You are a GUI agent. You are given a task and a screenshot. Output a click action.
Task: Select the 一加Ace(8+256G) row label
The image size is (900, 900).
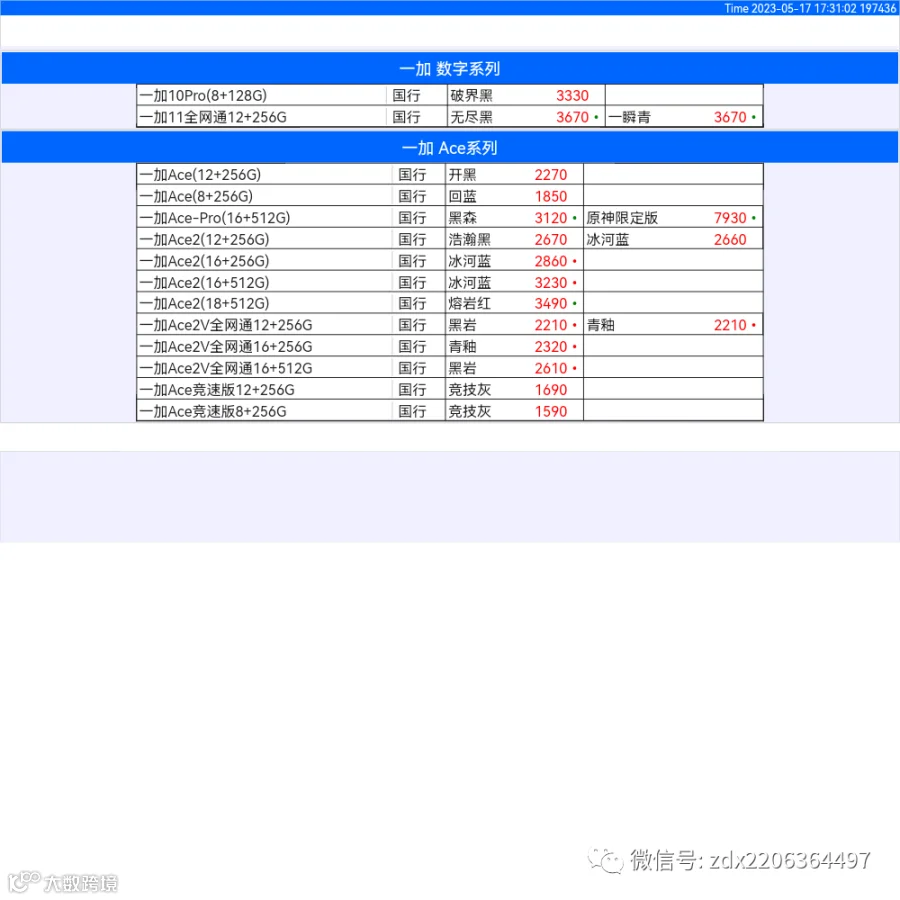(x=196, y=196)
